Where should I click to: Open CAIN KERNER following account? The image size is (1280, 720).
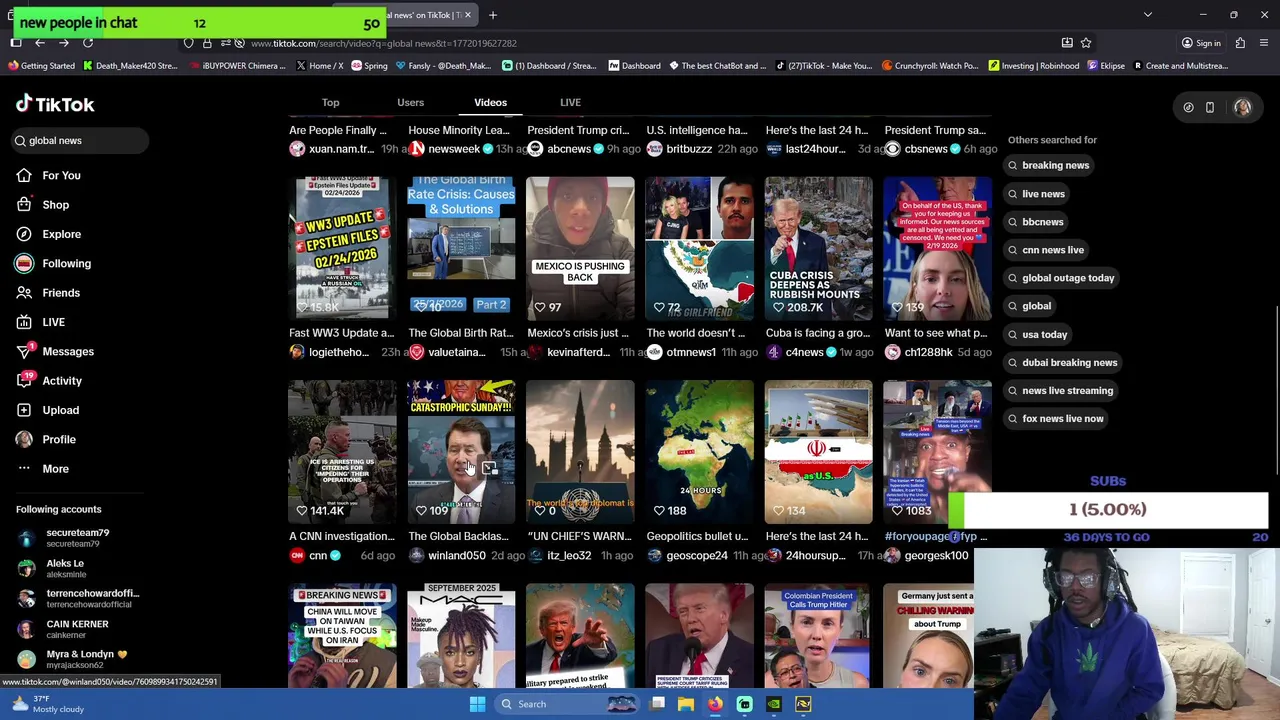pos(76,629)
